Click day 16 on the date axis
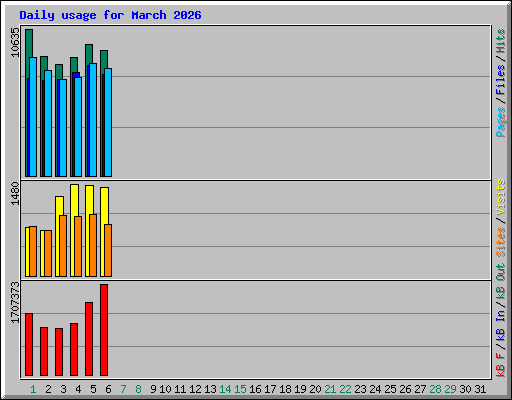The image size is (512, 400). pos(255,389)
